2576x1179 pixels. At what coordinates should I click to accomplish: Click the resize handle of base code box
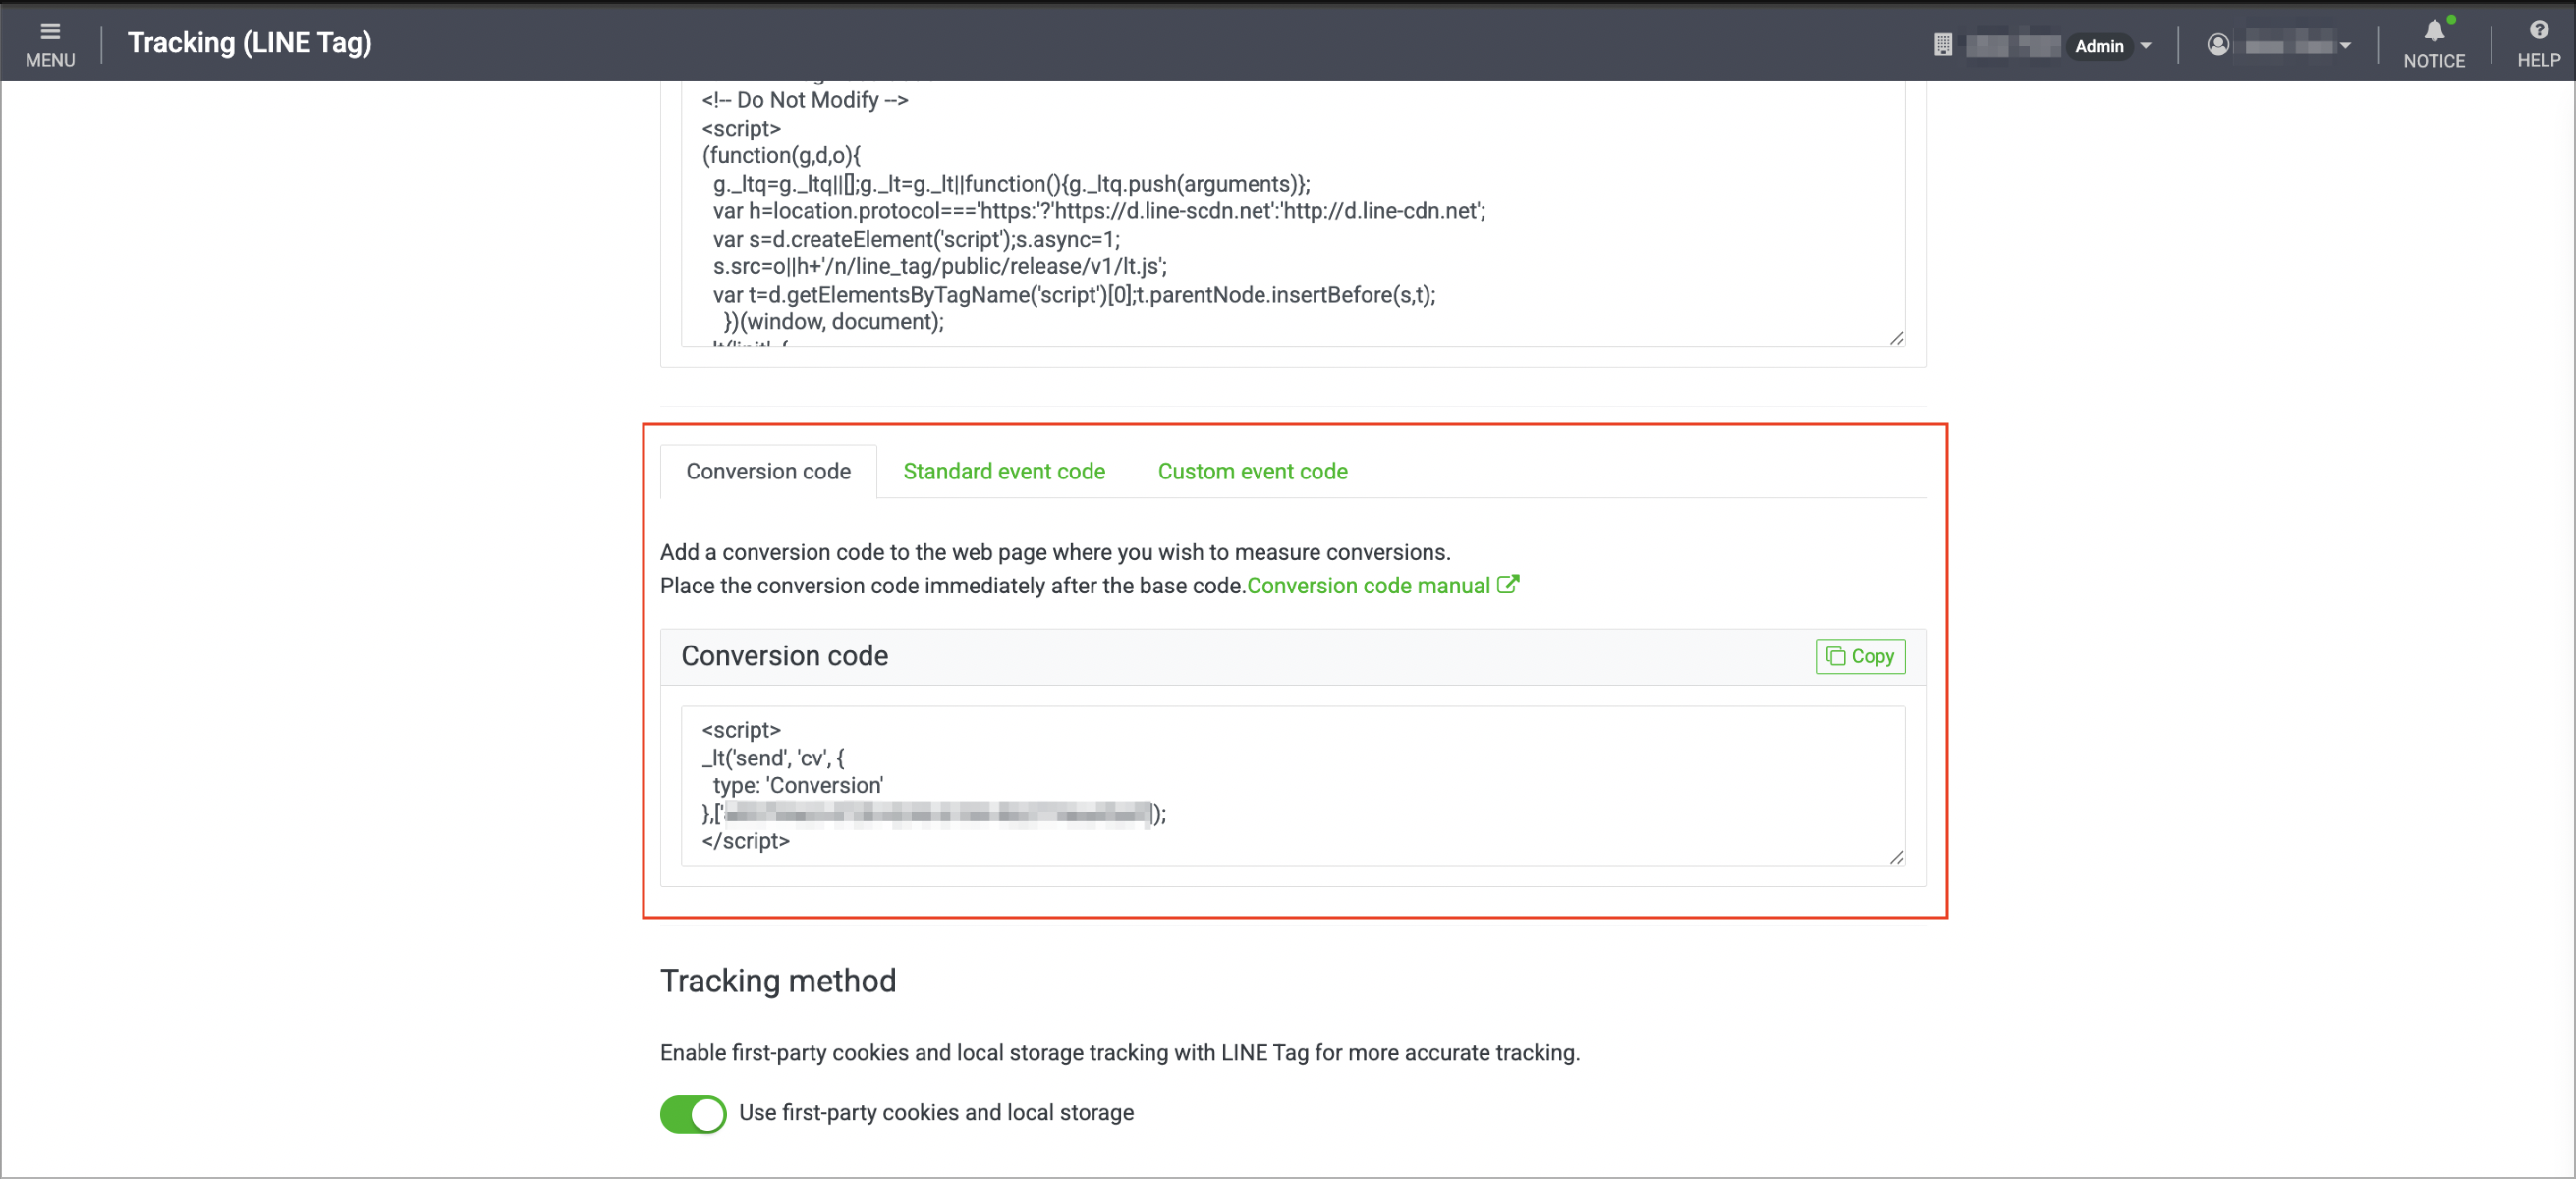1896,338
